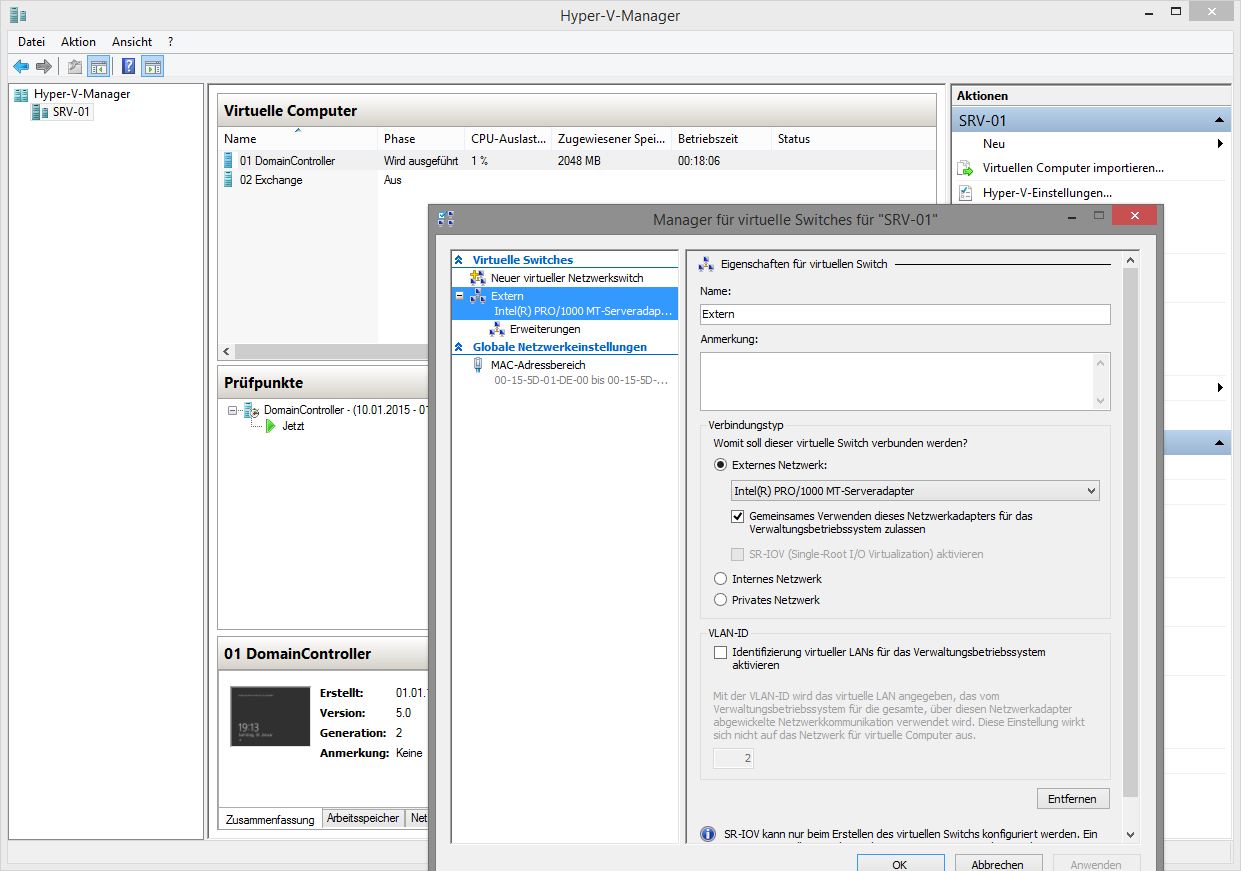Click the Neuer virtueller Netzwerkswitch icon

(x=478, y=278)
